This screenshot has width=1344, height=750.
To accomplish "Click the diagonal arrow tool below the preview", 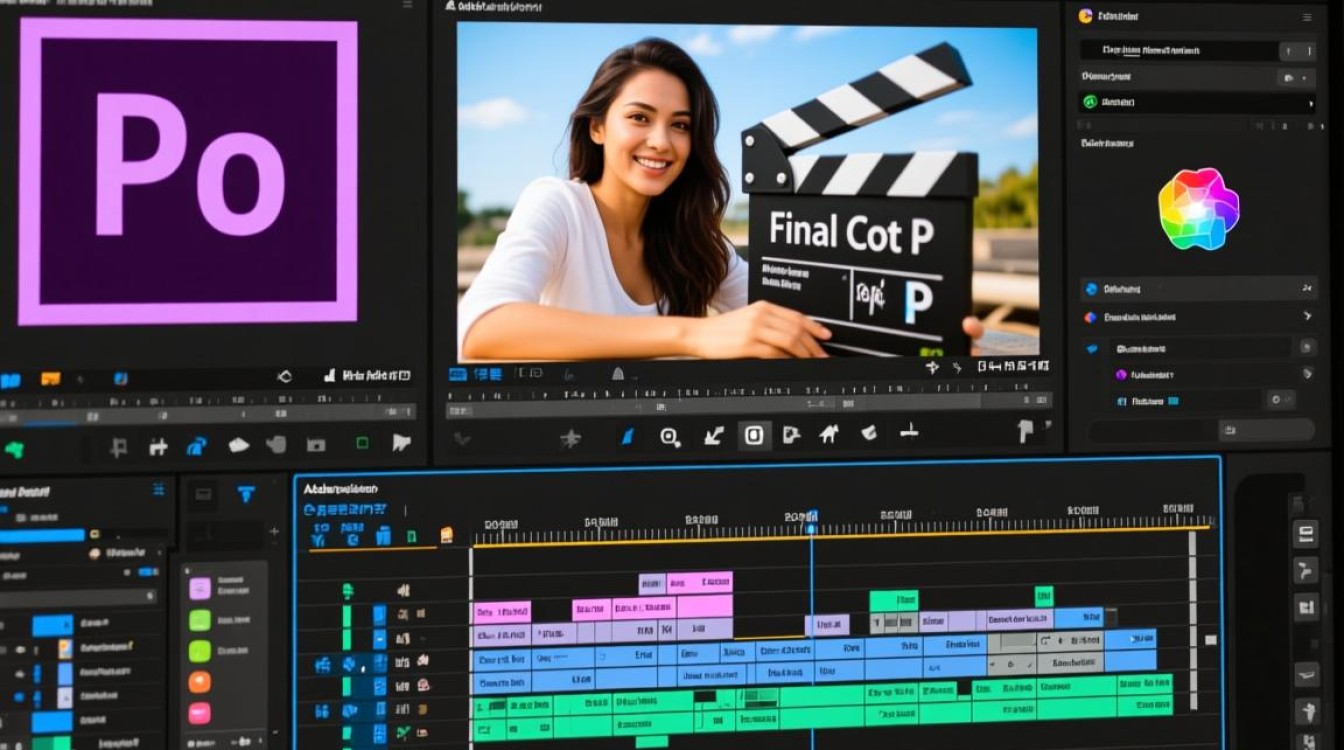I will 713,435.
